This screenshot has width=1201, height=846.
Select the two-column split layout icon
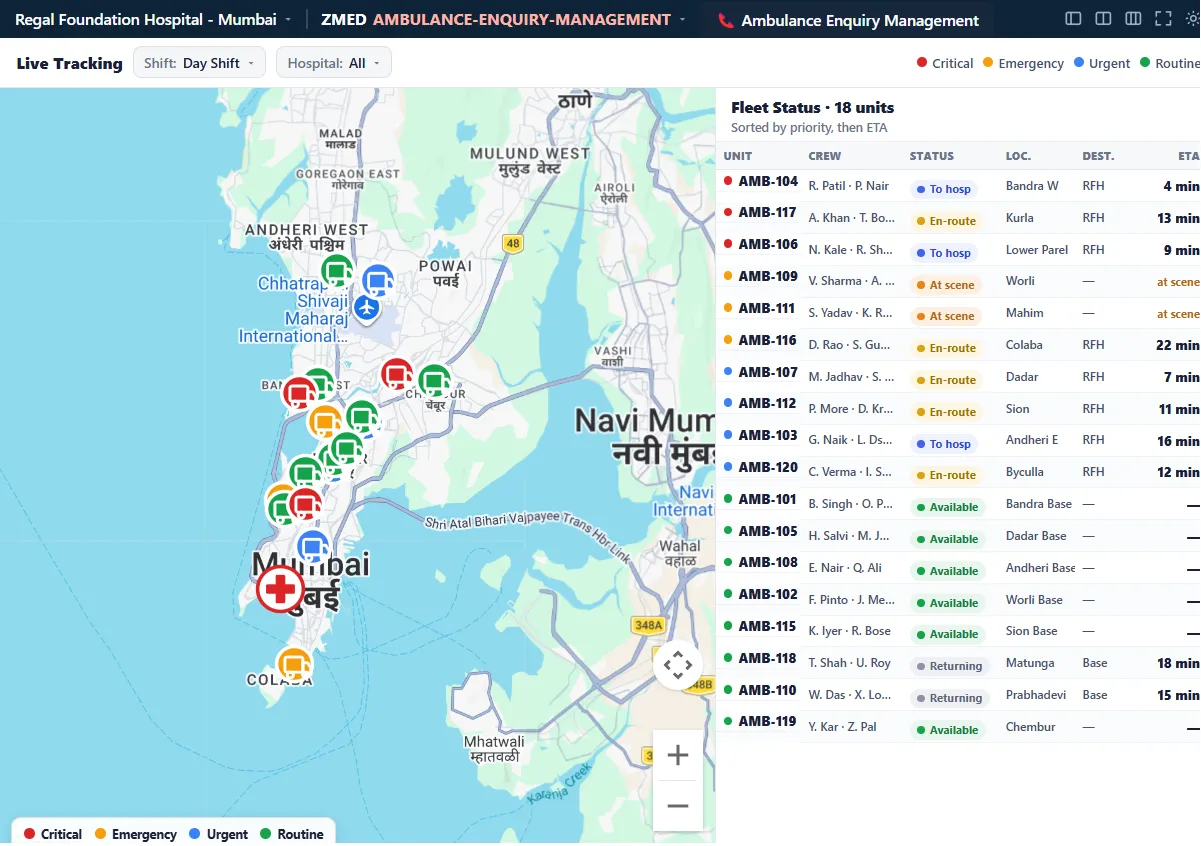(x=1103, y=19)
